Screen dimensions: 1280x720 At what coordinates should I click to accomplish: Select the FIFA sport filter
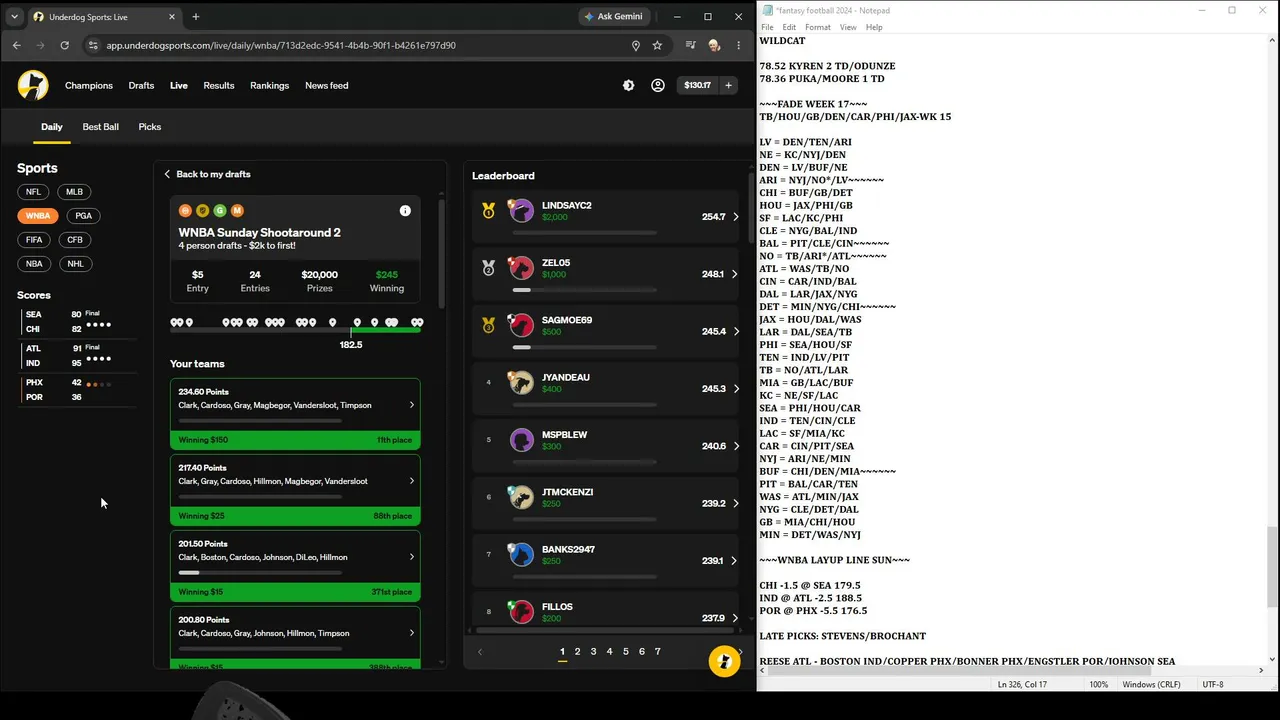click(x=35, y=240)
